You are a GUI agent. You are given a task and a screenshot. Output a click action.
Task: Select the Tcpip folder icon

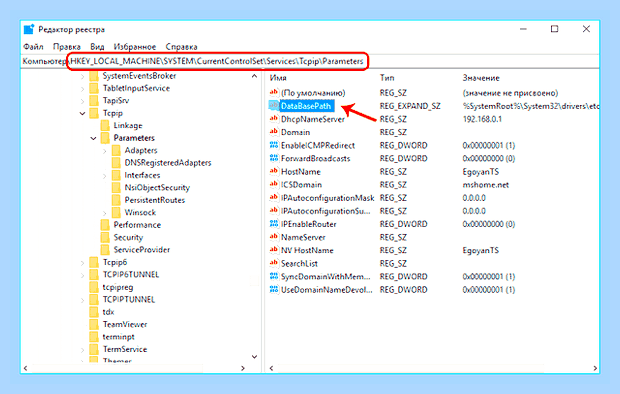coord(94,113)
